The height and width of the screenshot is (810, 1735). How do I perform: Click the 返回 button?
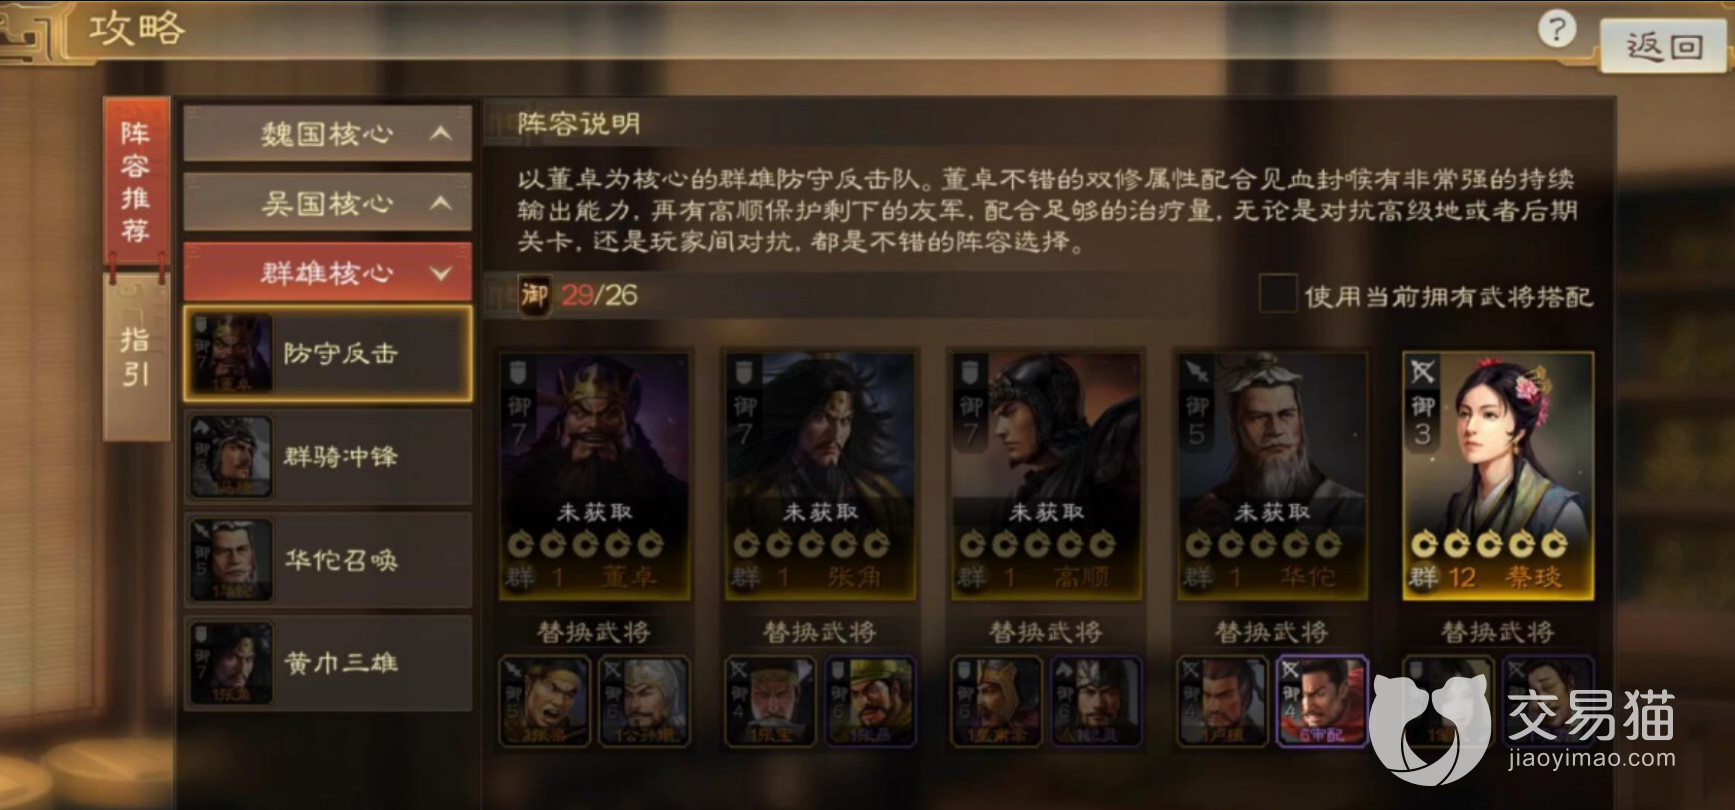pos(1664,46)
